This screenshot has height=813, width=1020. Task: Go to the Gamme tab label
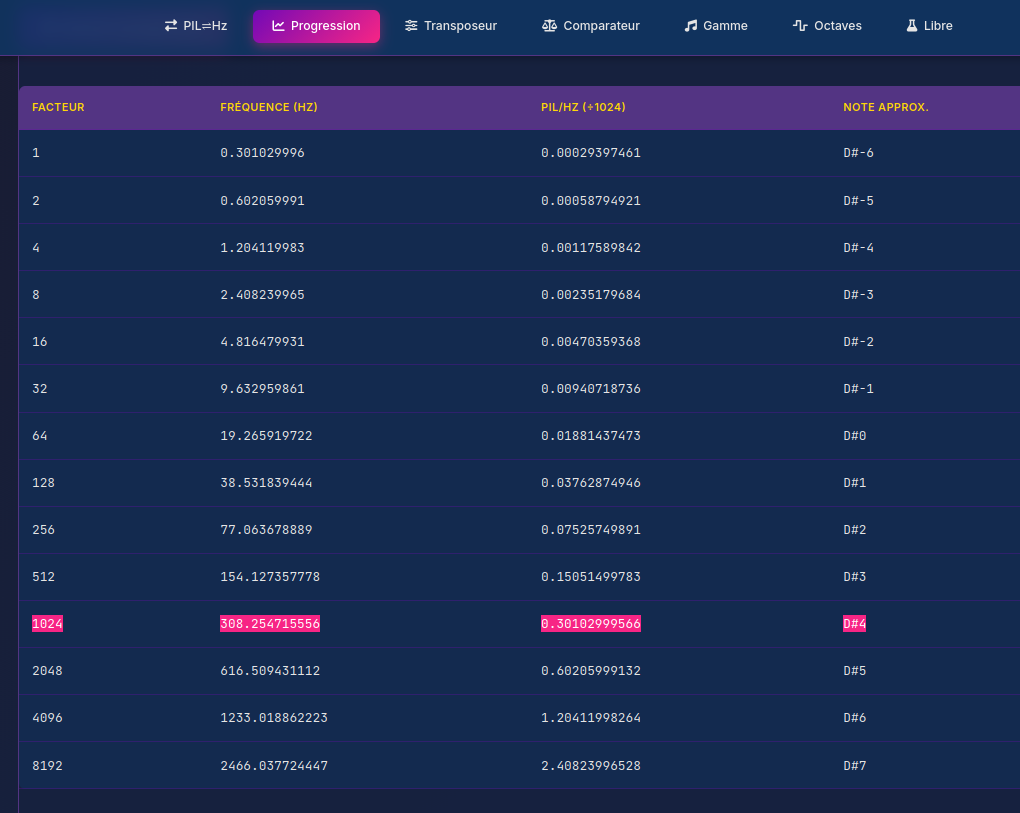pos(725,26)
